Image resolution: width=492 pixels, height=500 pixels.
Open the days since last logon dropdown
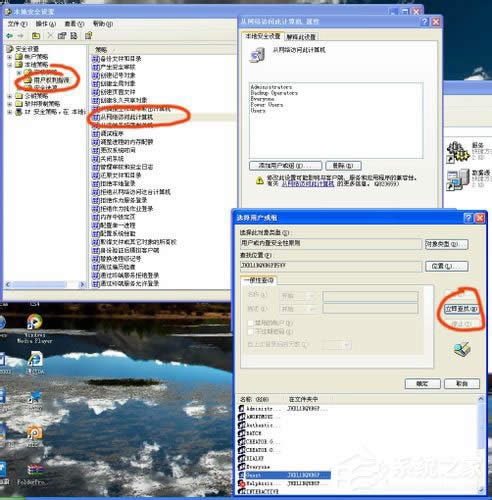(337, 345)
